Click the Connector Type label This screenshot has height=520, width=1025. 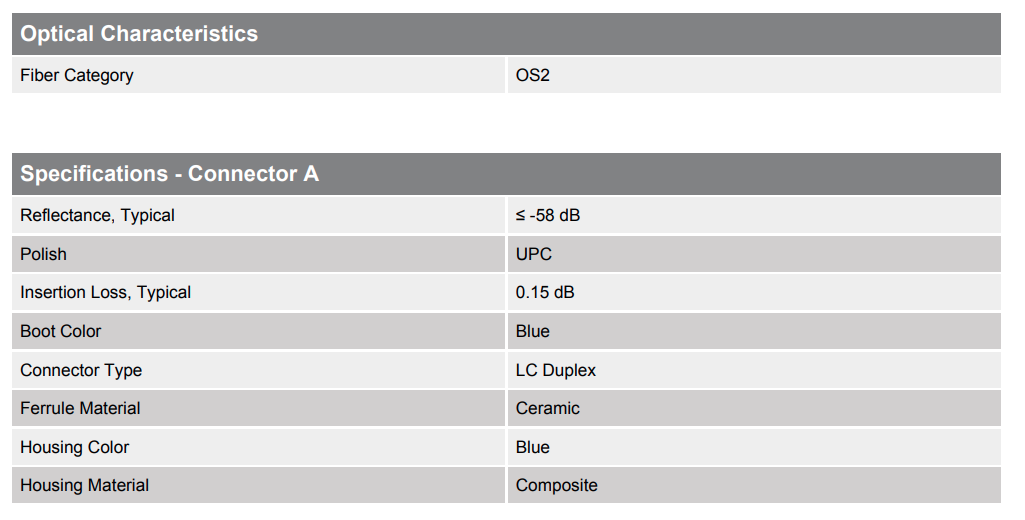(81, 370)
